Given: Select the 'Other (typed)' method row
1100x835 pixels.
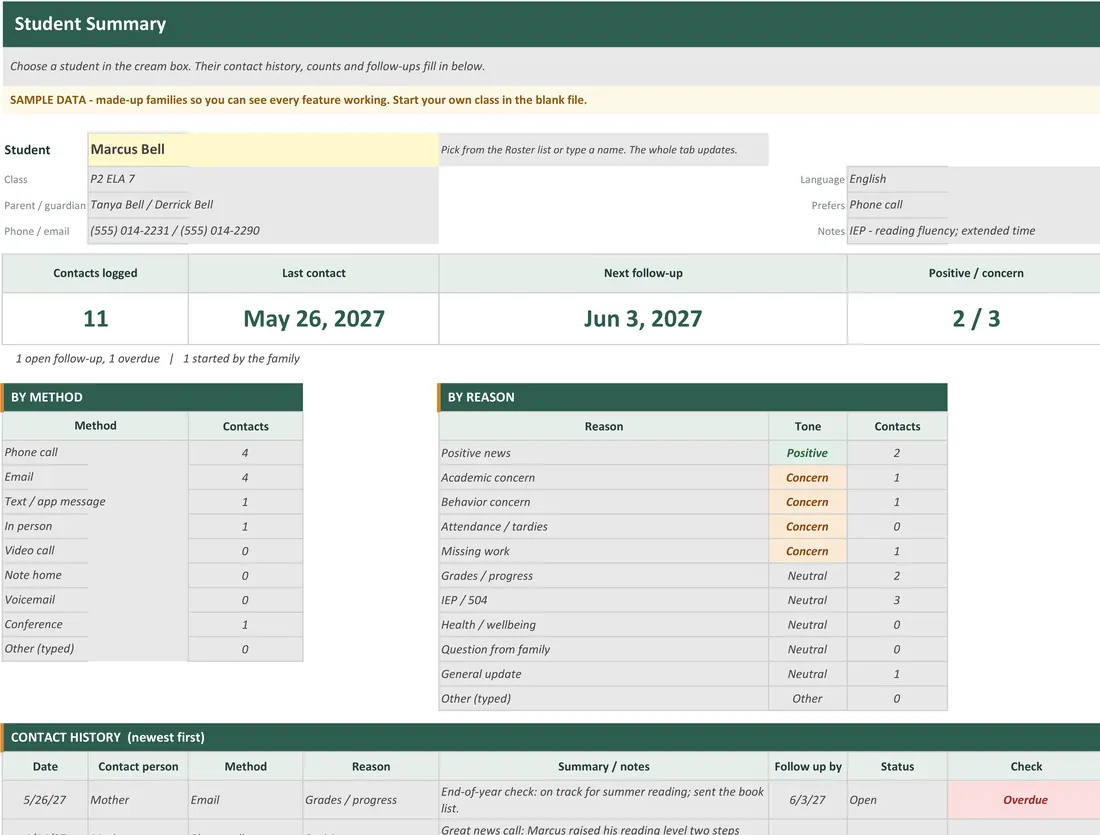Looking at the screenshot, I should click(x=152, y=649).
